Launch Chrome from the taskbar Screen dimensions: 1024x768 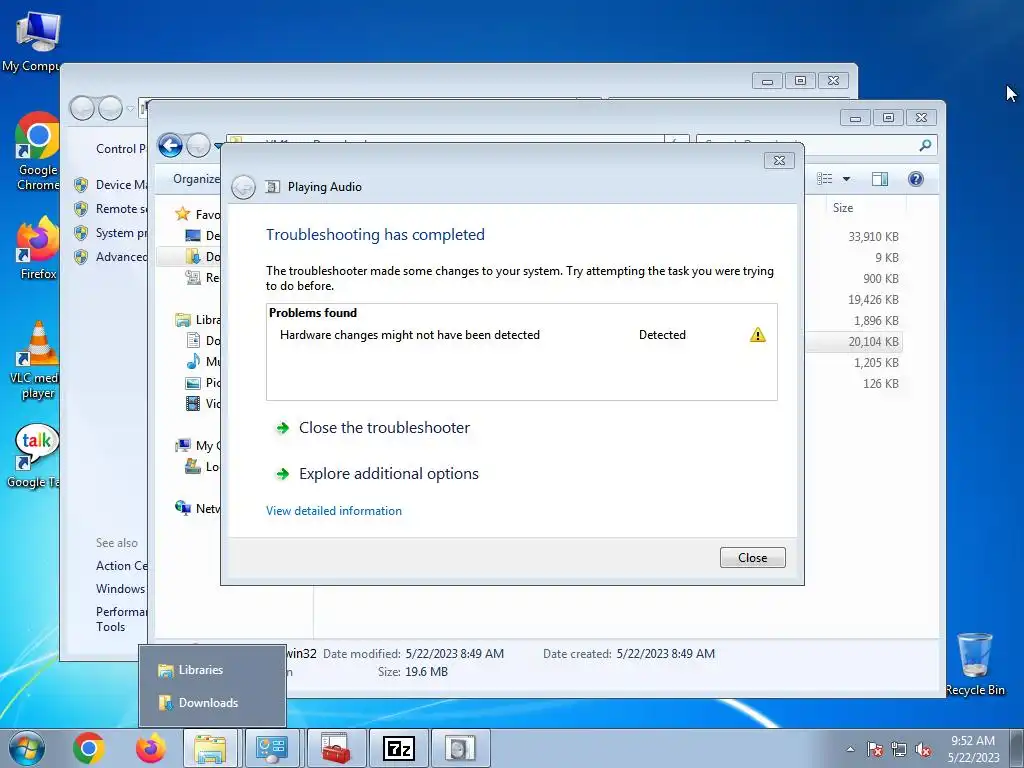89,748
